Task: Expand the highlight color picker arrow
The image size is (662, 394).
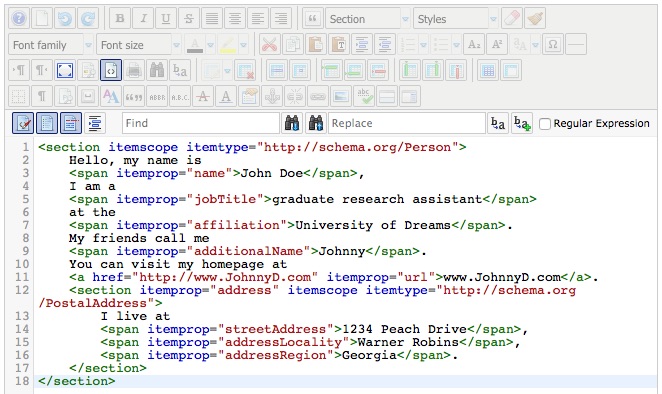Action: (x=243, y=45)
